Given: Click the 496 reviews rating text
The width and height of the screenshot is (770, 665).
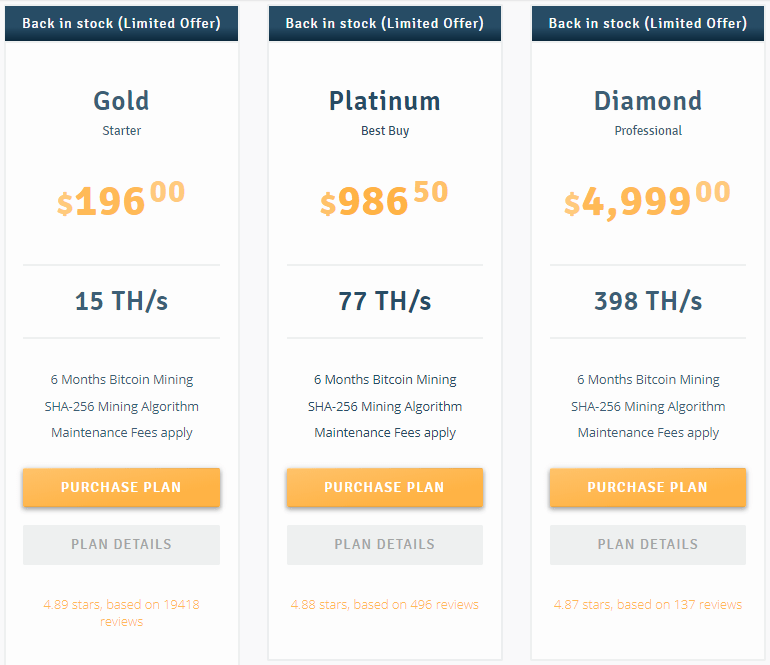Looking at the screenshot, I should pos(384,604).
